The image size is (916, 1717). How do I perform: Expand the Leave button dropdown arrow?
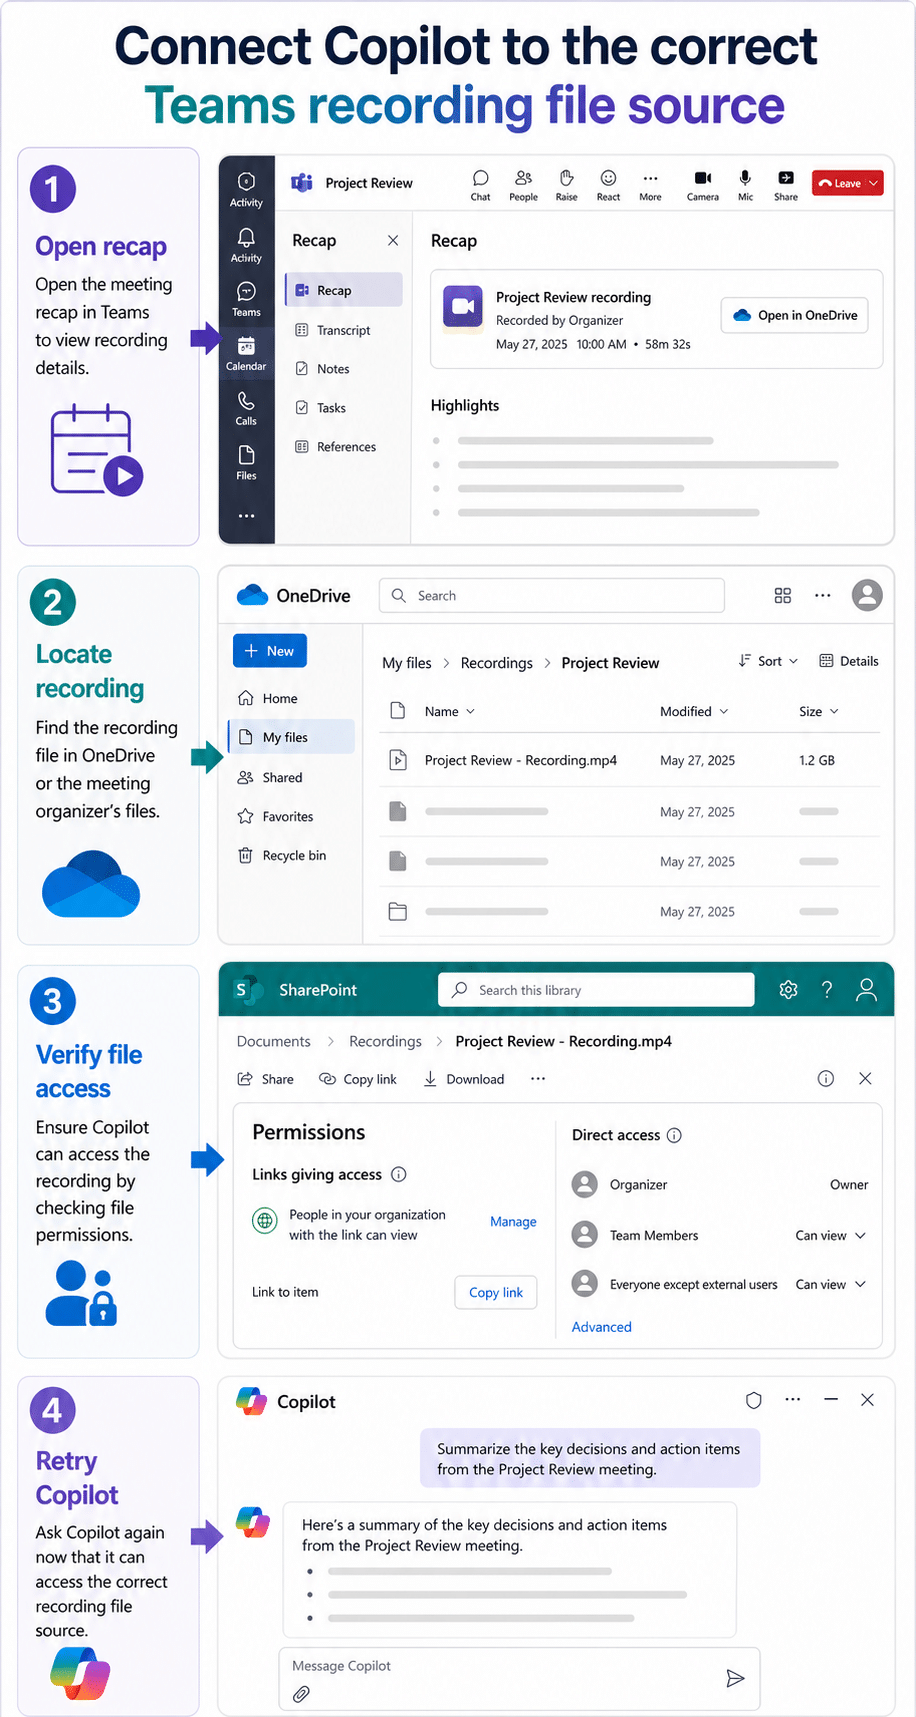click(x=873, y=183)
